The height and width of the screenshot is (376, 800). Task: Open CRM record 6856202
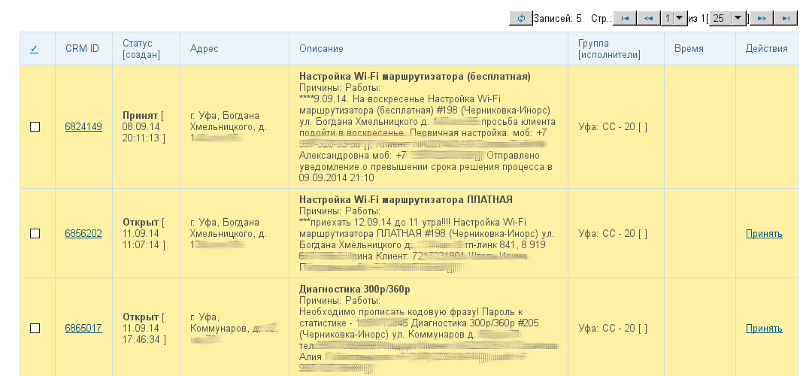tap(83, 234)
